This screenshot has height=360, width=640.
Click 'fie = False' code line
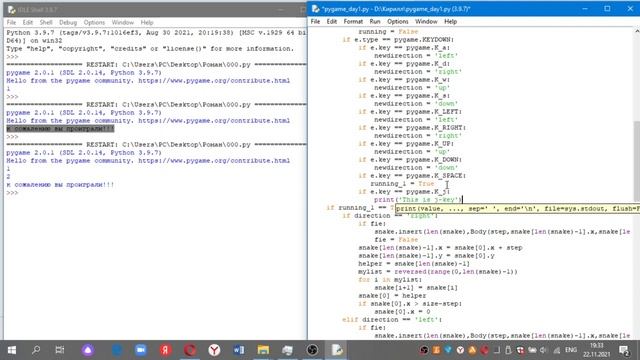(x=396, y=240)
